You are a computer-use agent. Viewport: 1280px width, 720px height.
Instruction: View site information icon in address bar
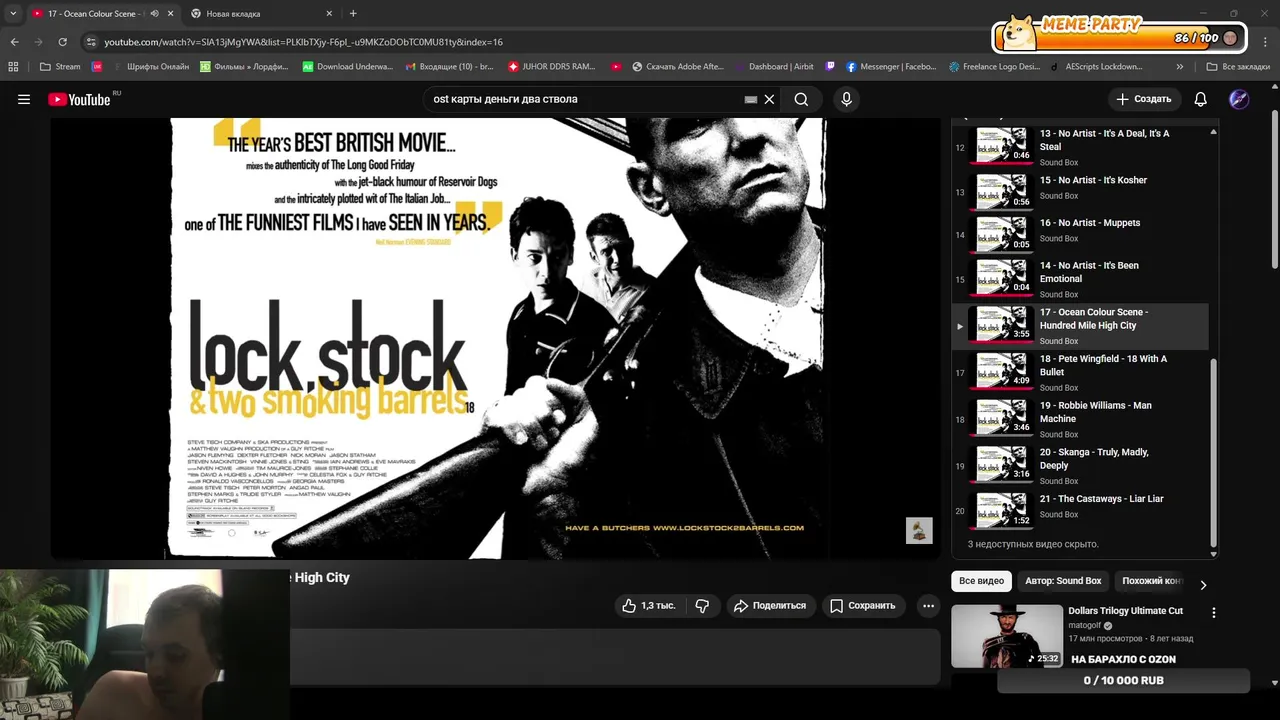(x=91, y=42)
